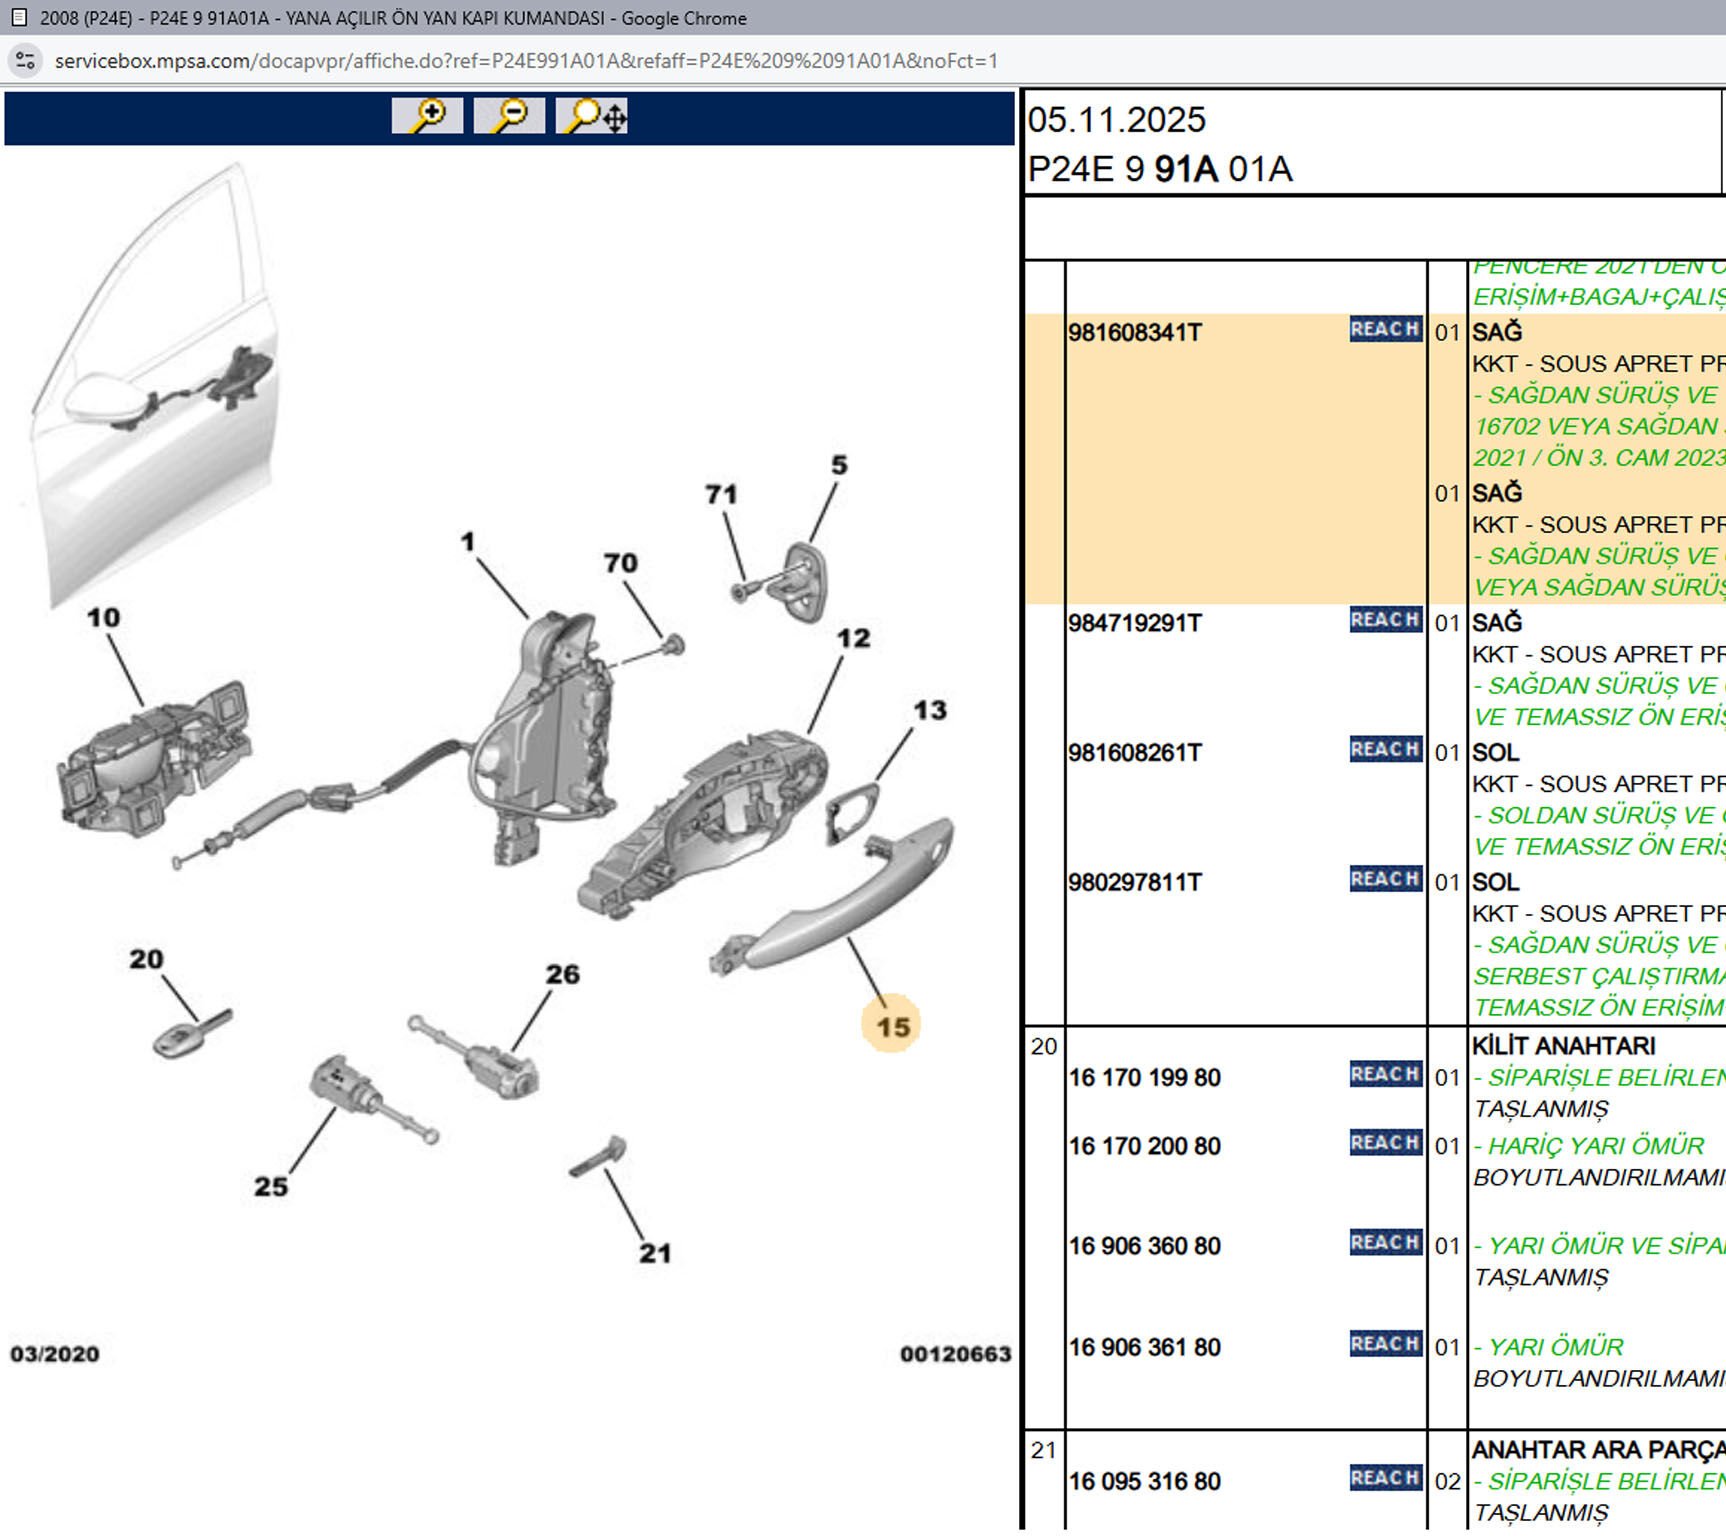Open site information icon in address bar

tap(25, 61)
